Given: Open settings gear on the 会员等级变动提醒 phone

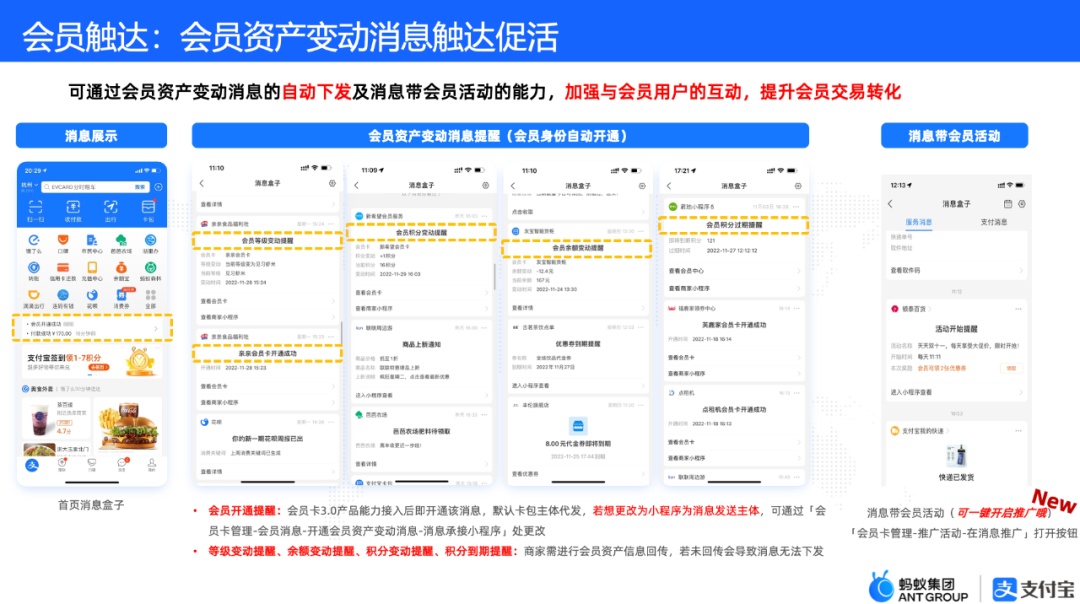Looking at the screenshot, I should pos(332,183).
